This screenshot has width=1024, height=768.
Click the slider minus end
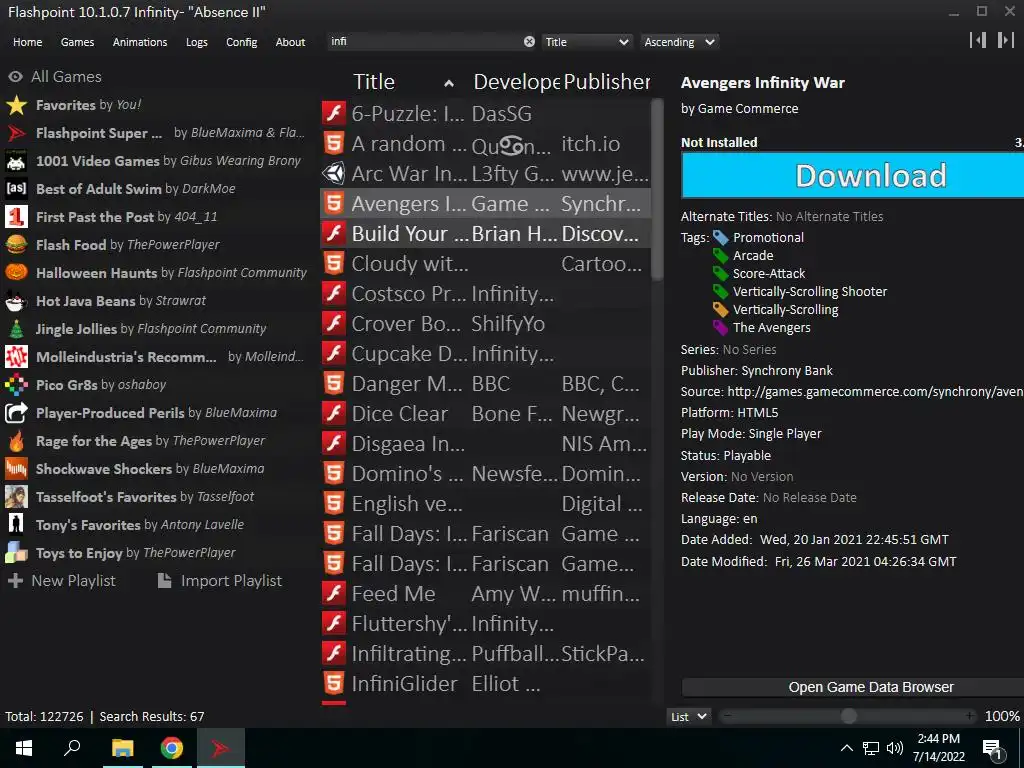coord(728,716)
